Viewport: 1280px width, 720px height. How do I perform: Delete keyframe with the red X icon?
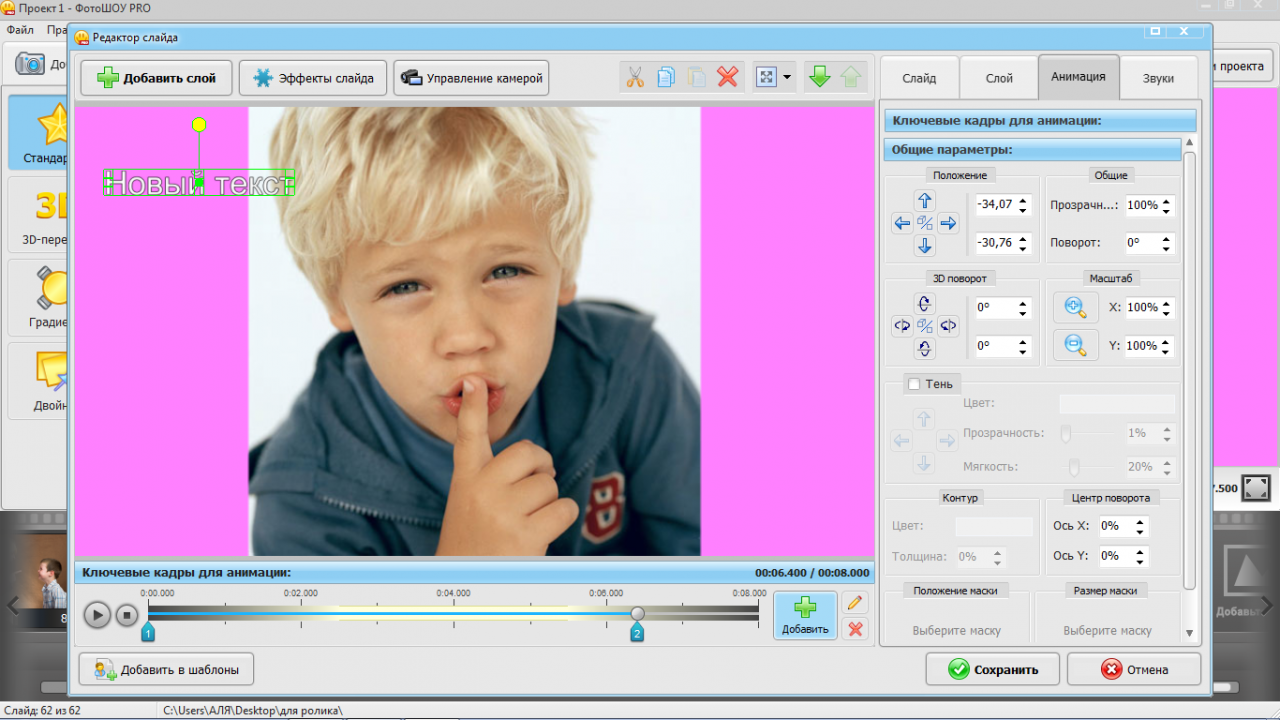tap(855, 628)
